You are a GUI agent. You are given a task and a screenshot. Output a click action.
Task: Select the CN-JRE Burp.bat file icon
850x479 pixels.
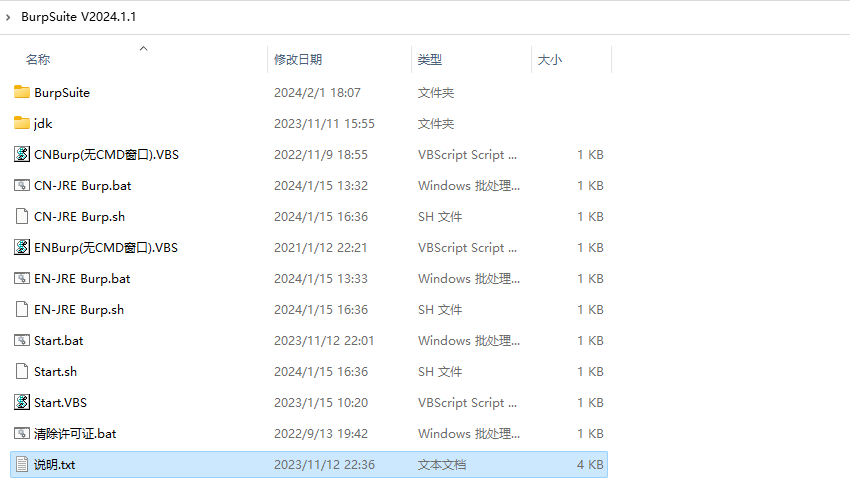tap(22, 185)
